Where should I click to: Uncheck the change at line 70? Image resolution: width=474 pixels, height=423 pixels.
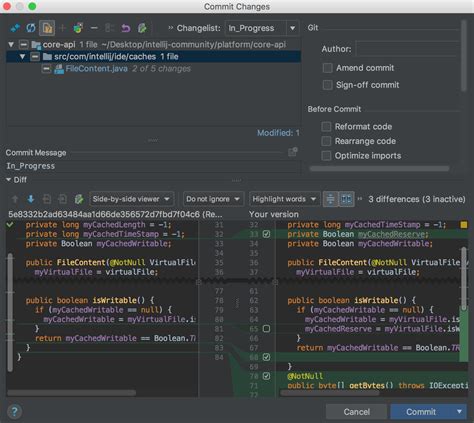pos(266,376)
